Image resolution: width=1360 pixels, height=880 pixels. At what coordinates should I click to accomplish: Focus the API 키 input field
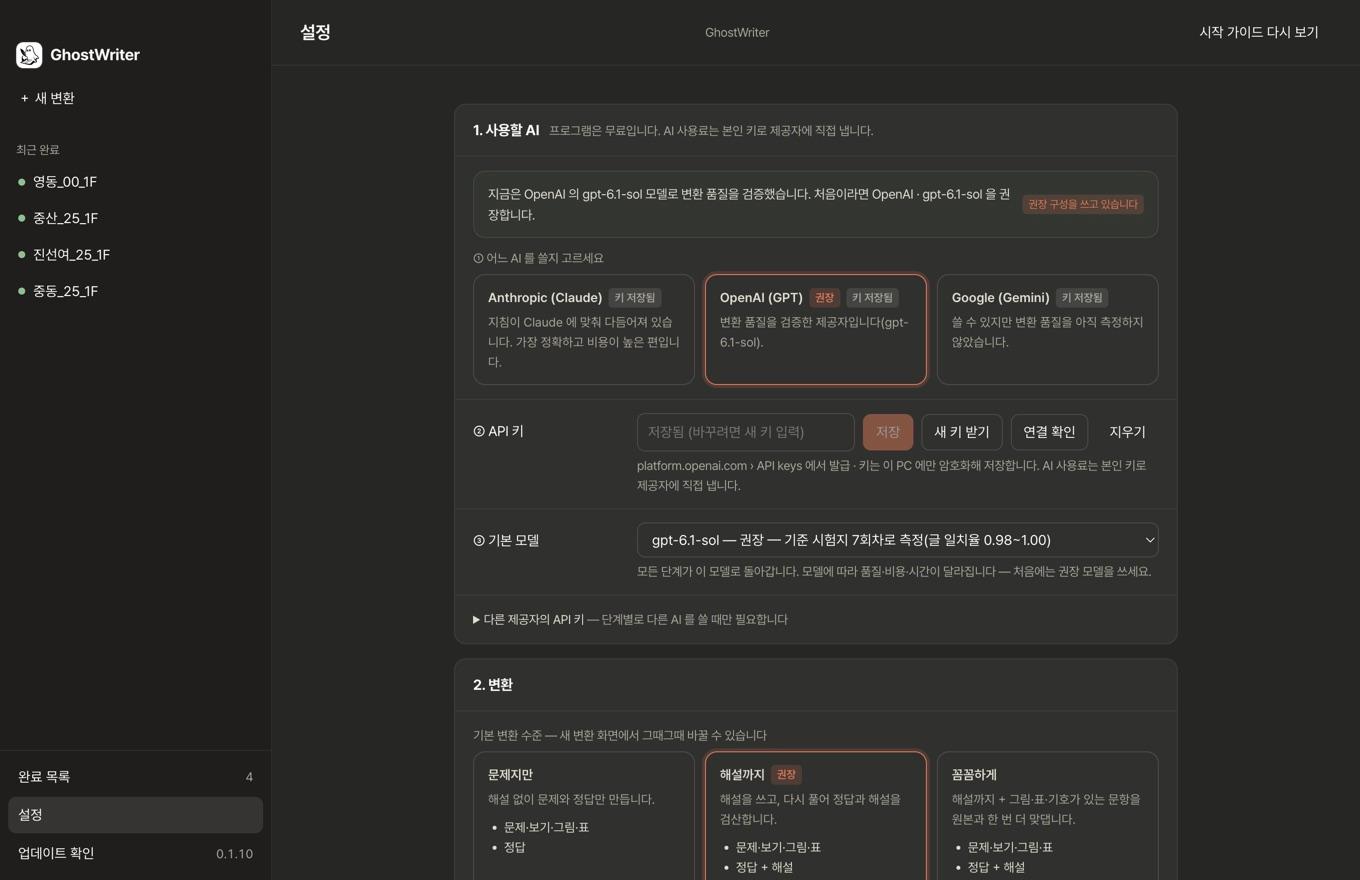(x=746, y=432)
